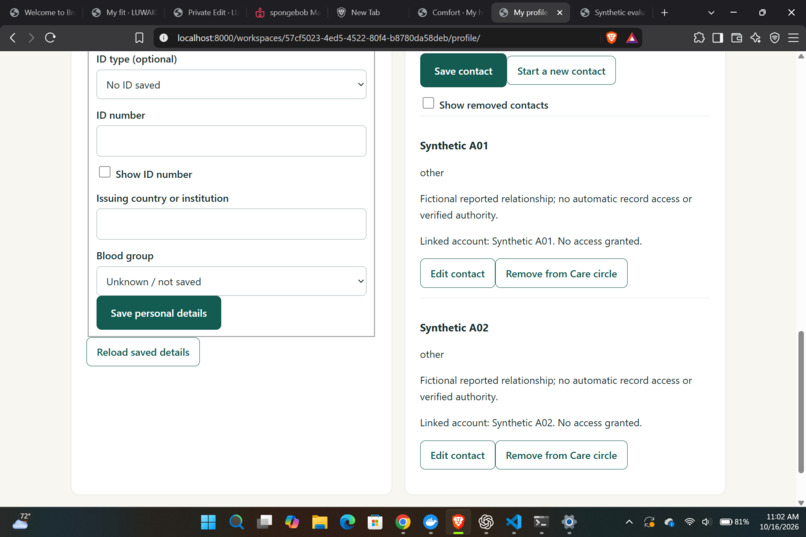Screen dimensions: 806x537
Task: Remove Synthetic A01 from Care circle
Action: click(561, 273)
